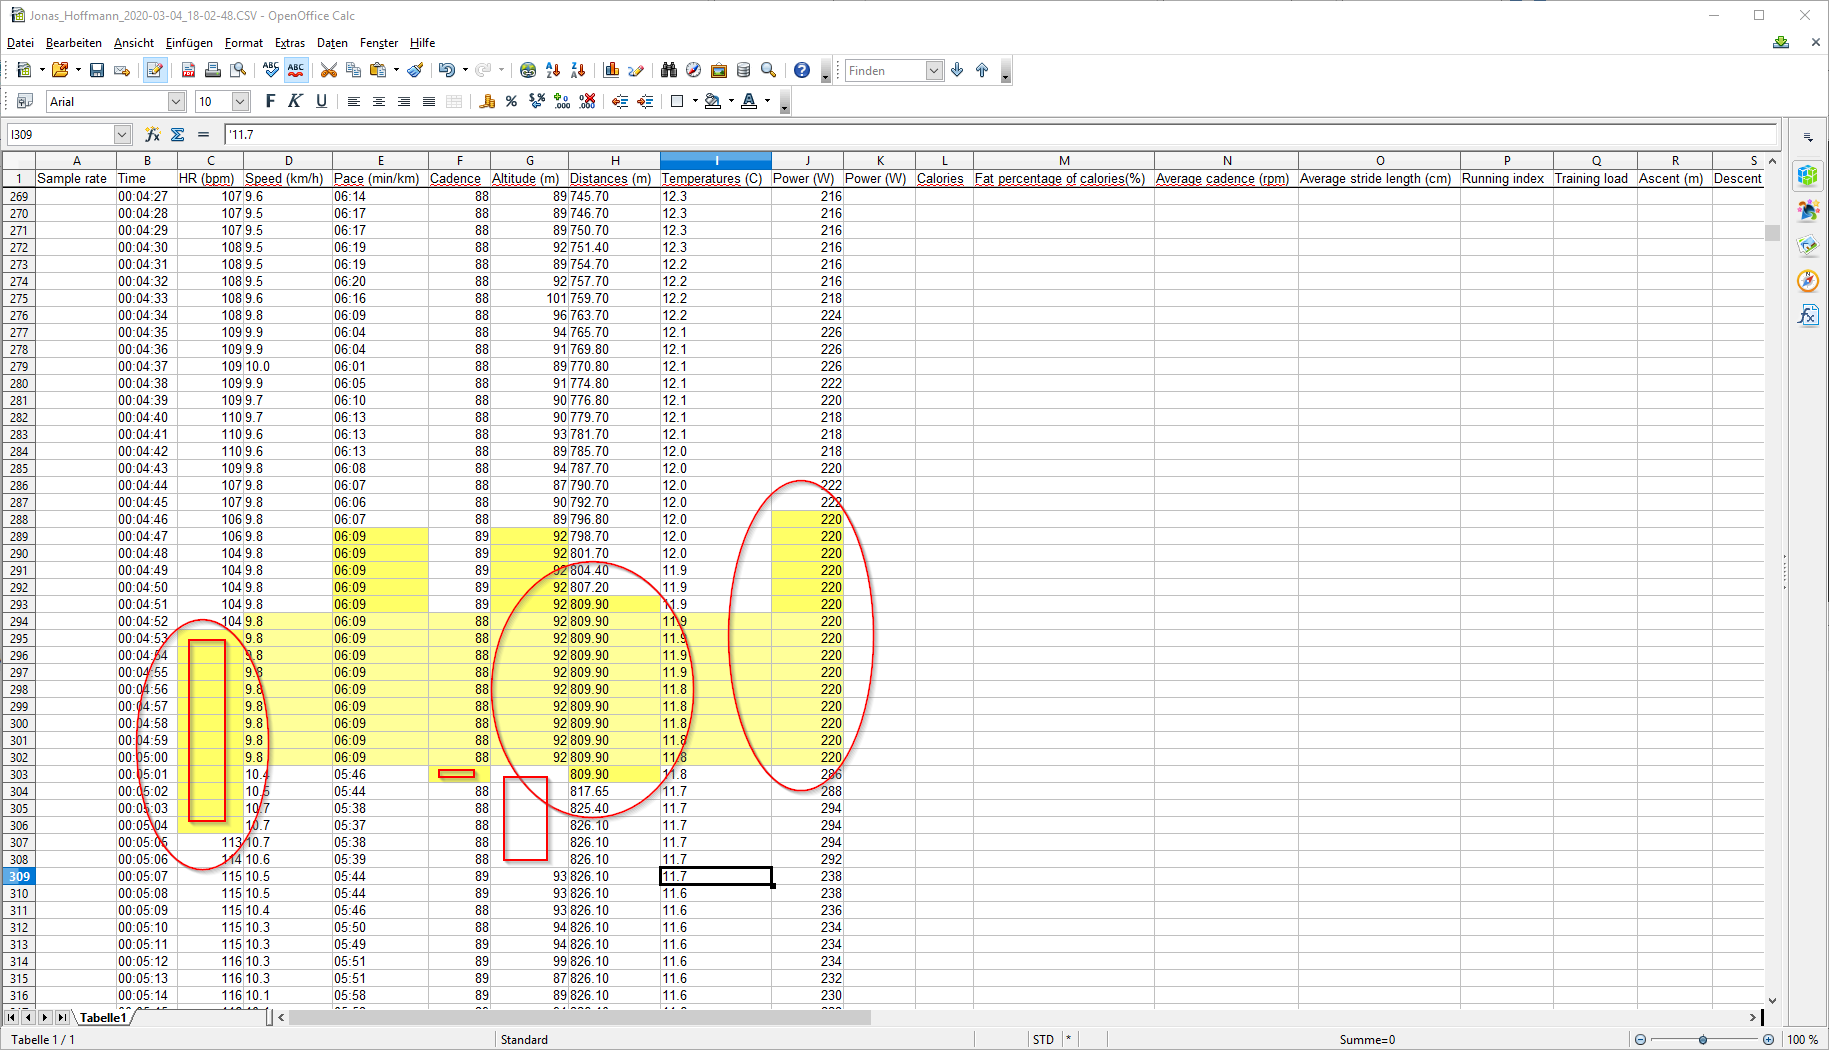Viewport: 1829px width, 1050px height.
Task: Export directly as PDF
Action: point(188,70)
